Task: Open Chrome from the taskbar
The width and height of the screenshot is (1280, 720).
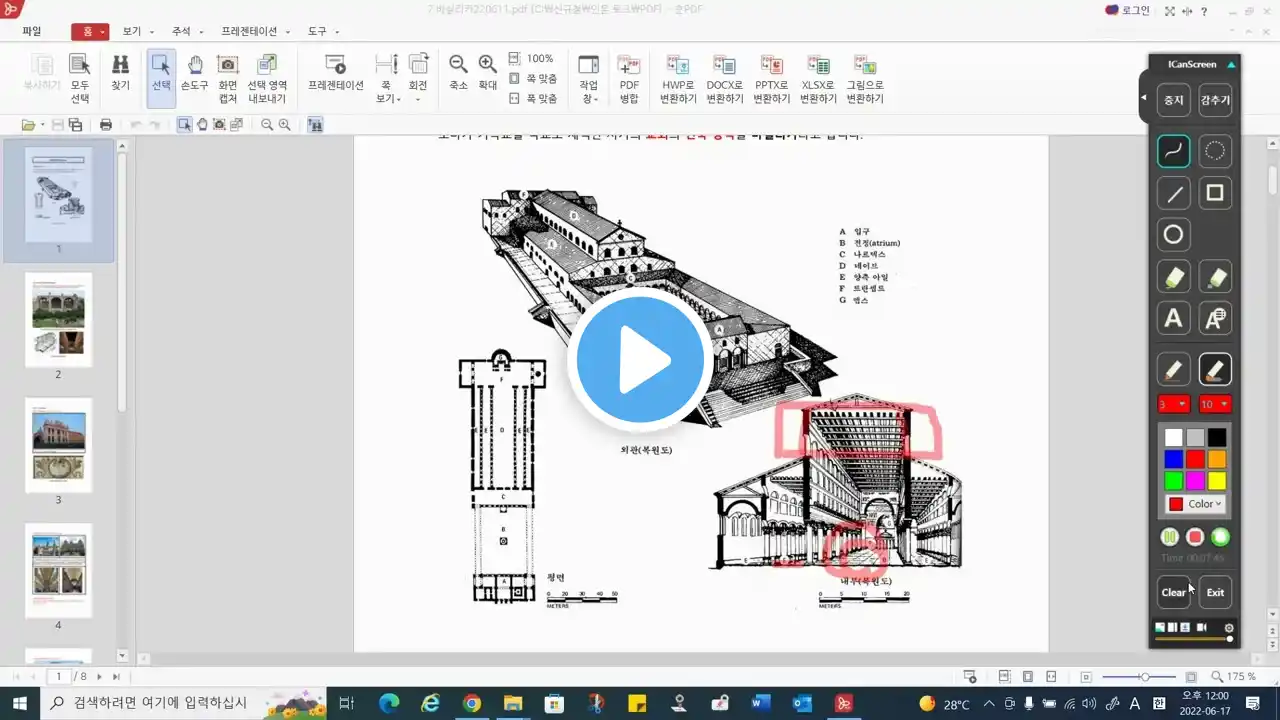Action: click(x=472, y=704)
